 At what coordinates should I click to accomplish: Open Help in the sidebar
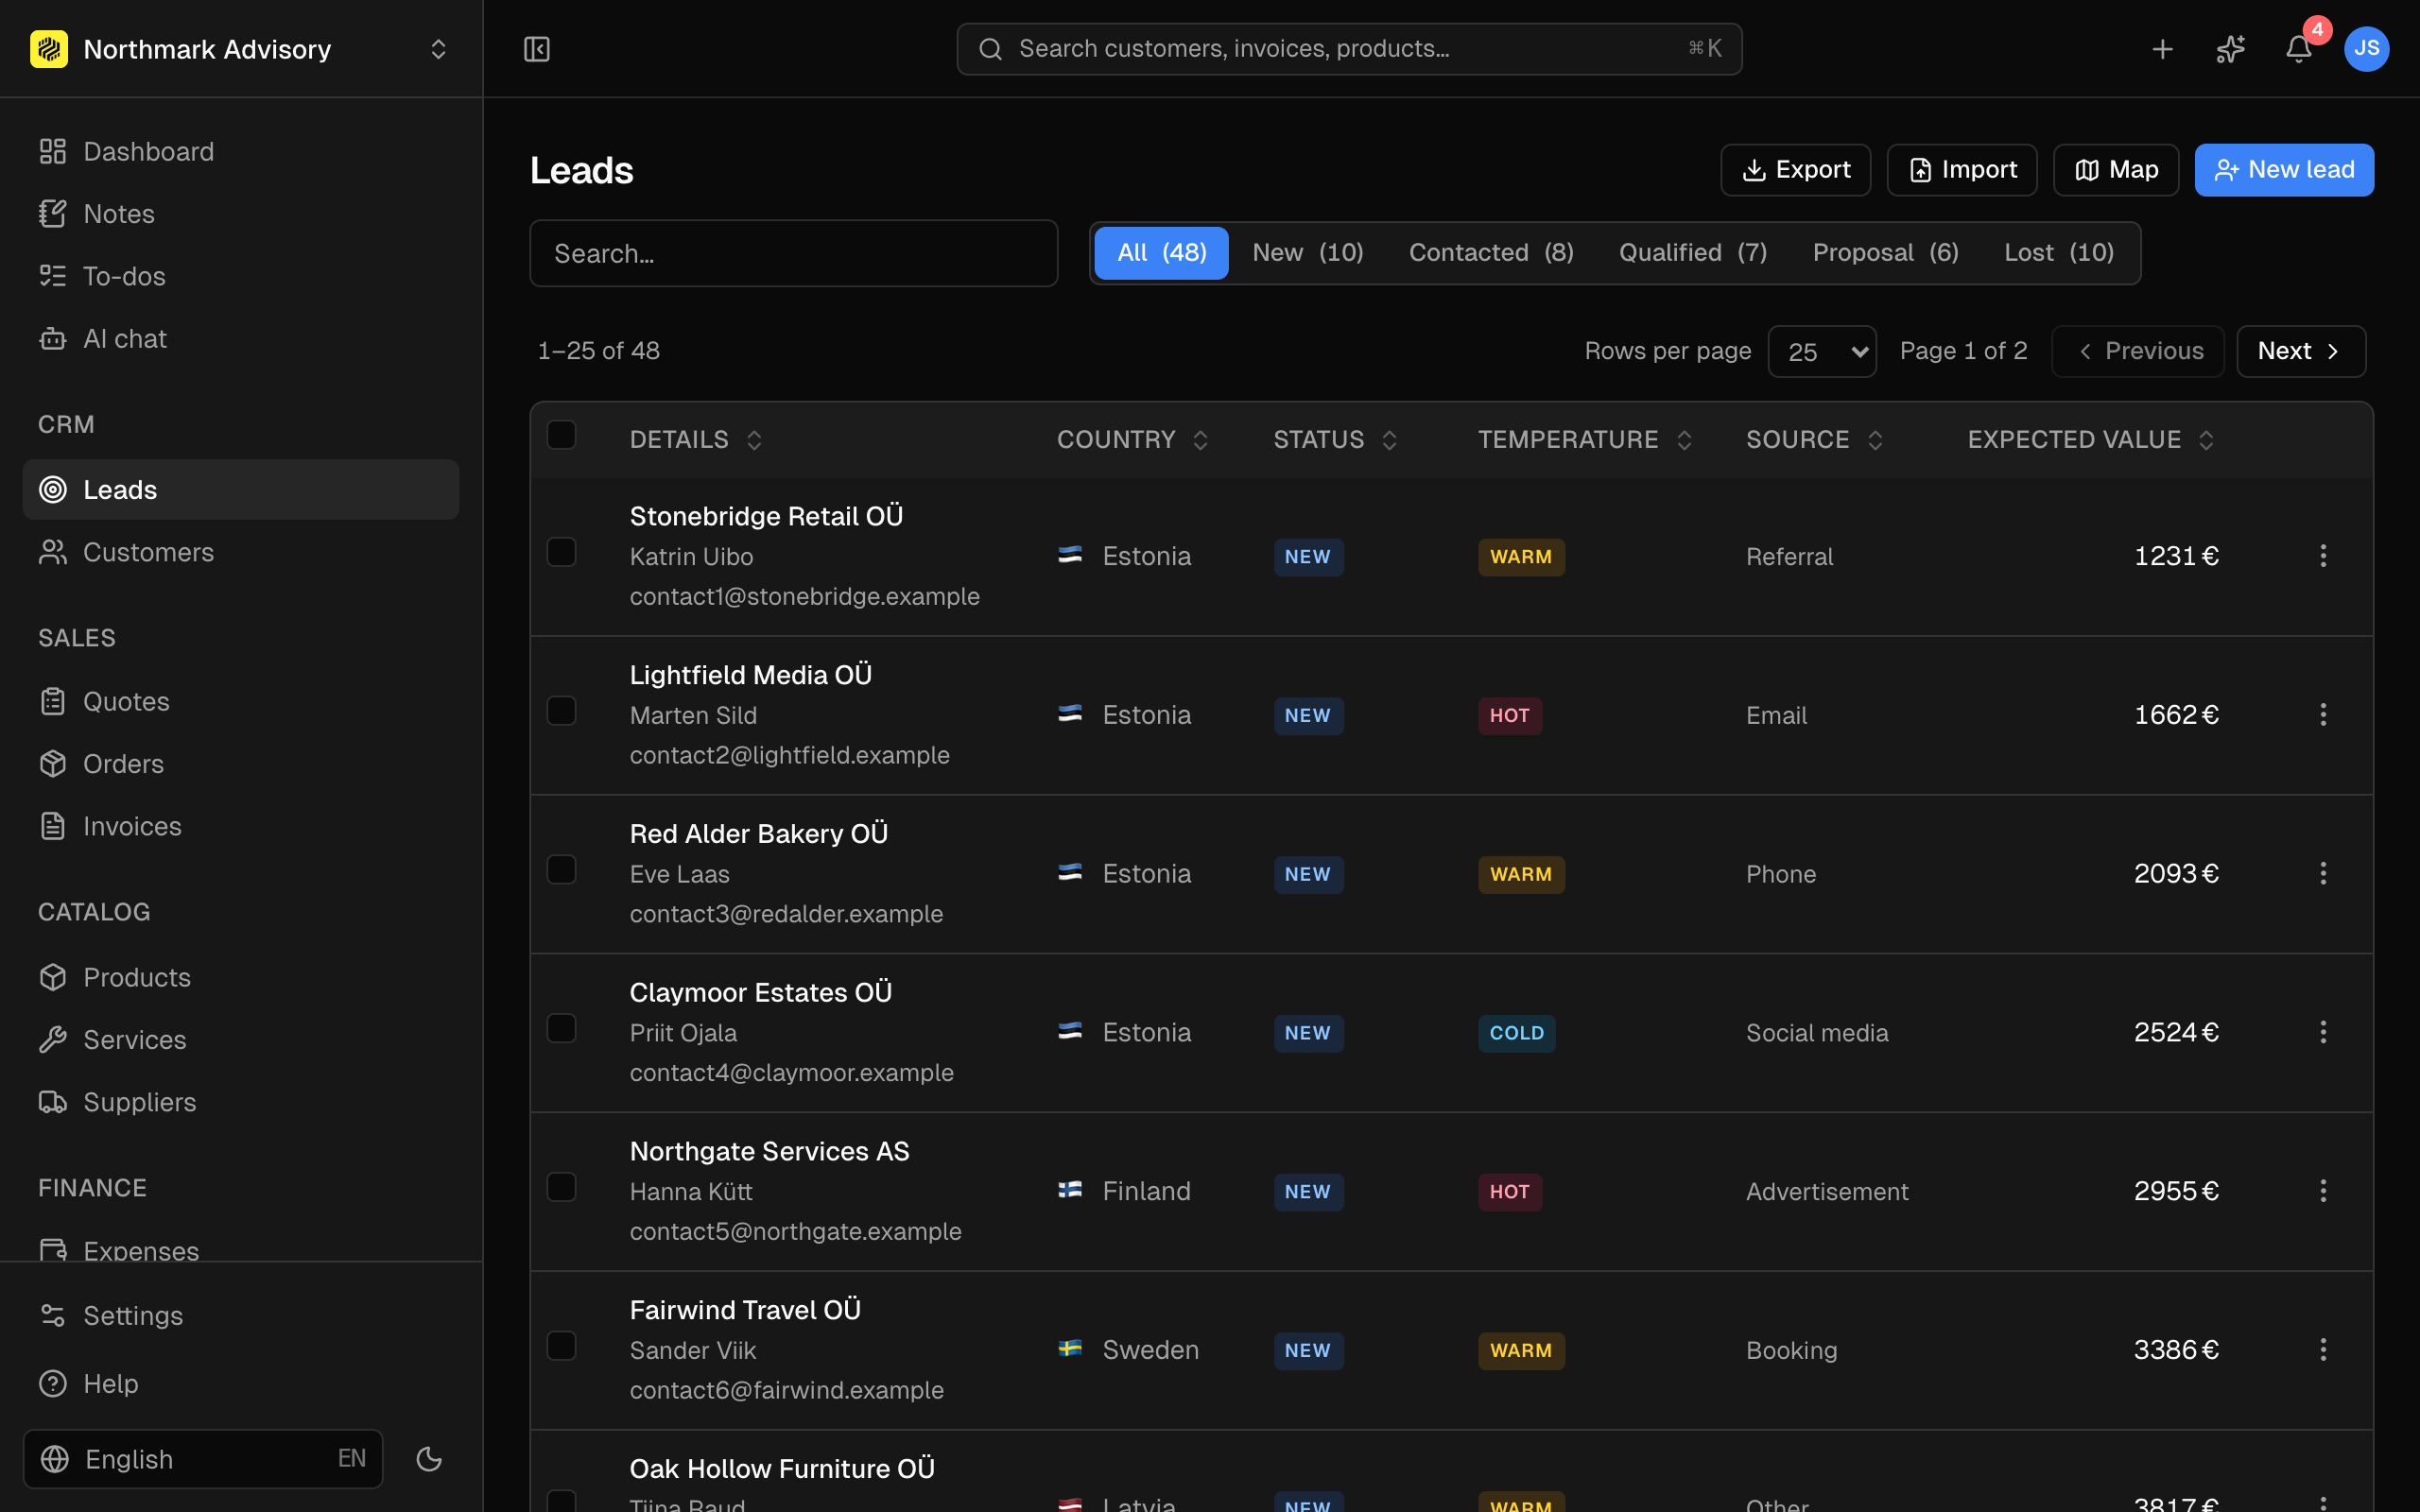(x=240, y=1384)
